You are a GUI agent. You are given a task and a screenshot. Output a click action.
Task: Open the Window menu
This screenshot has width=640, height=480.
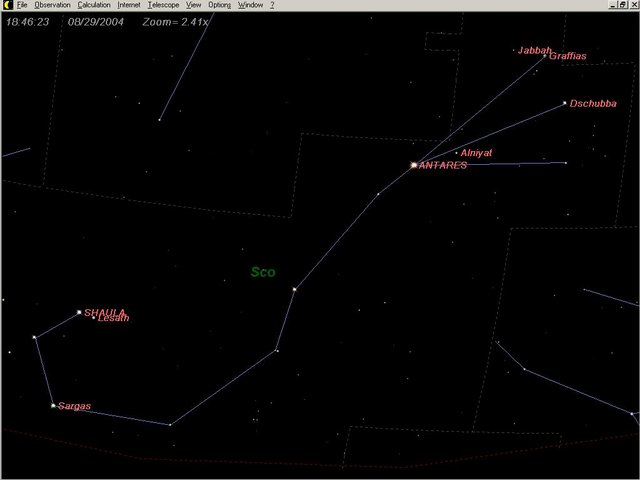(x=250, y=5)
